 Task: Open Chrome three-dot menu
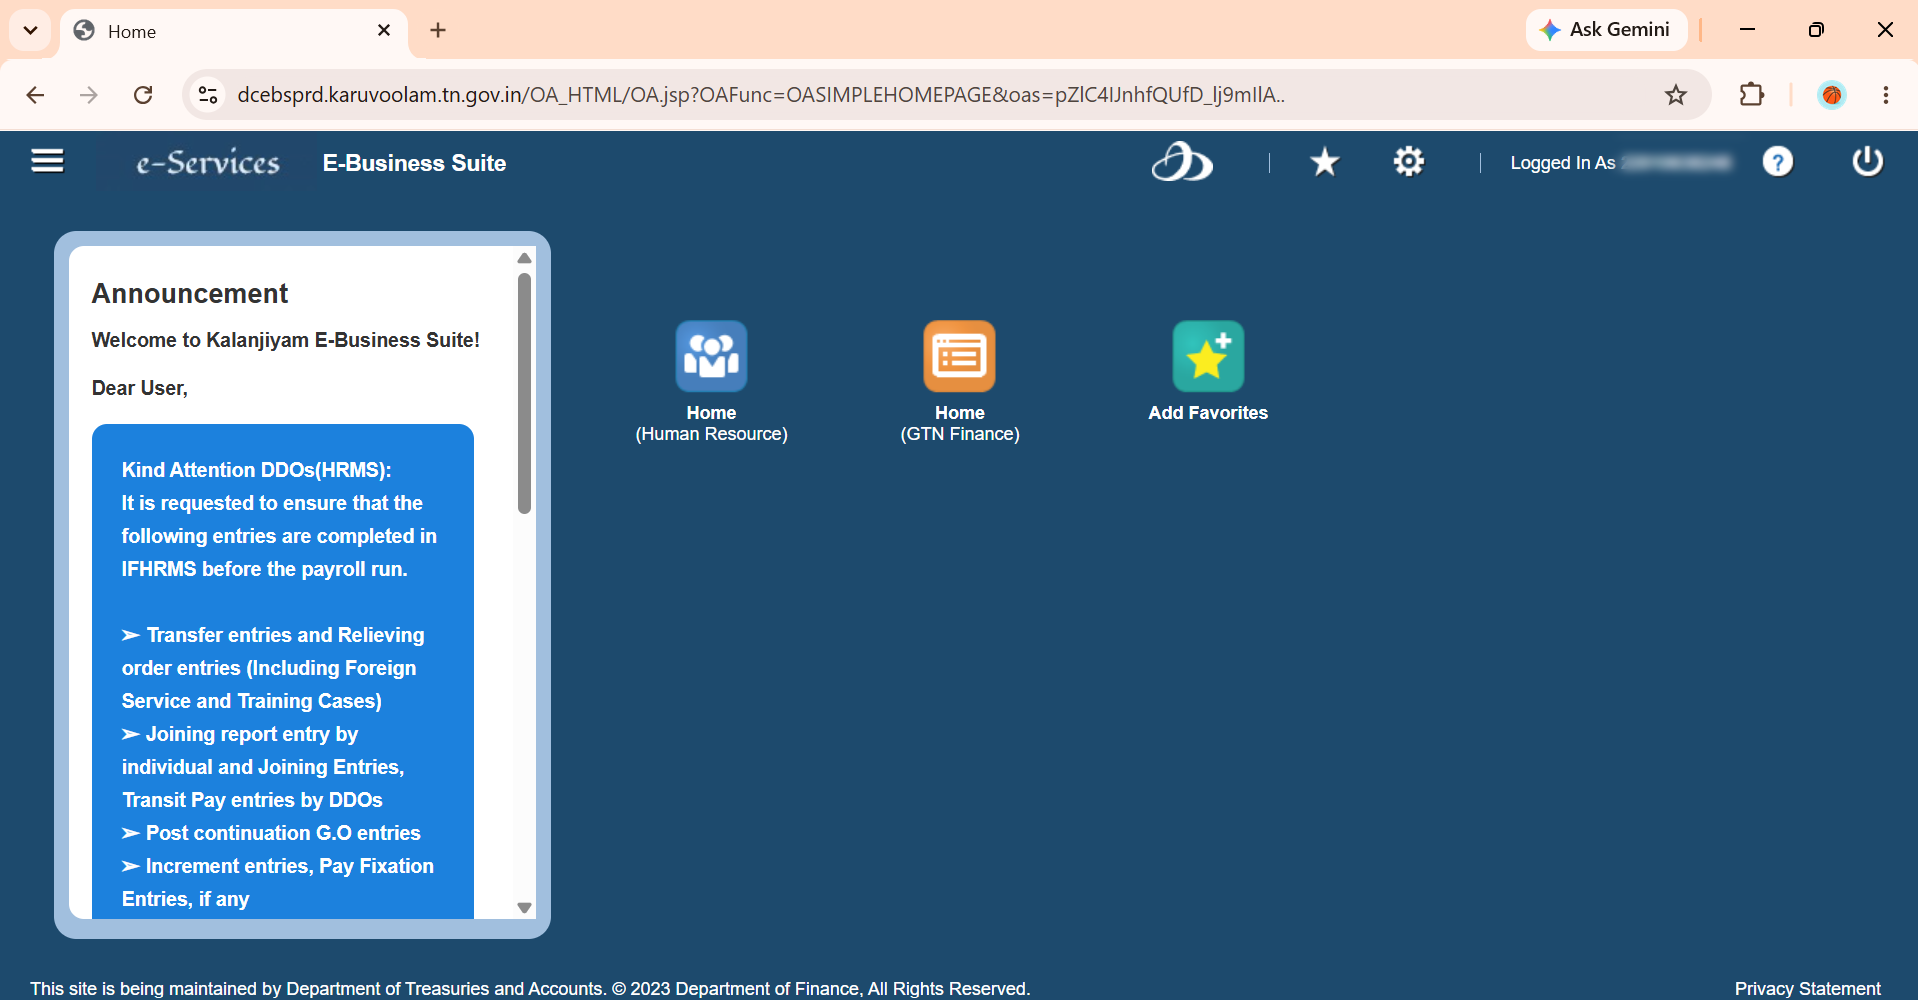coord(1885,95)
